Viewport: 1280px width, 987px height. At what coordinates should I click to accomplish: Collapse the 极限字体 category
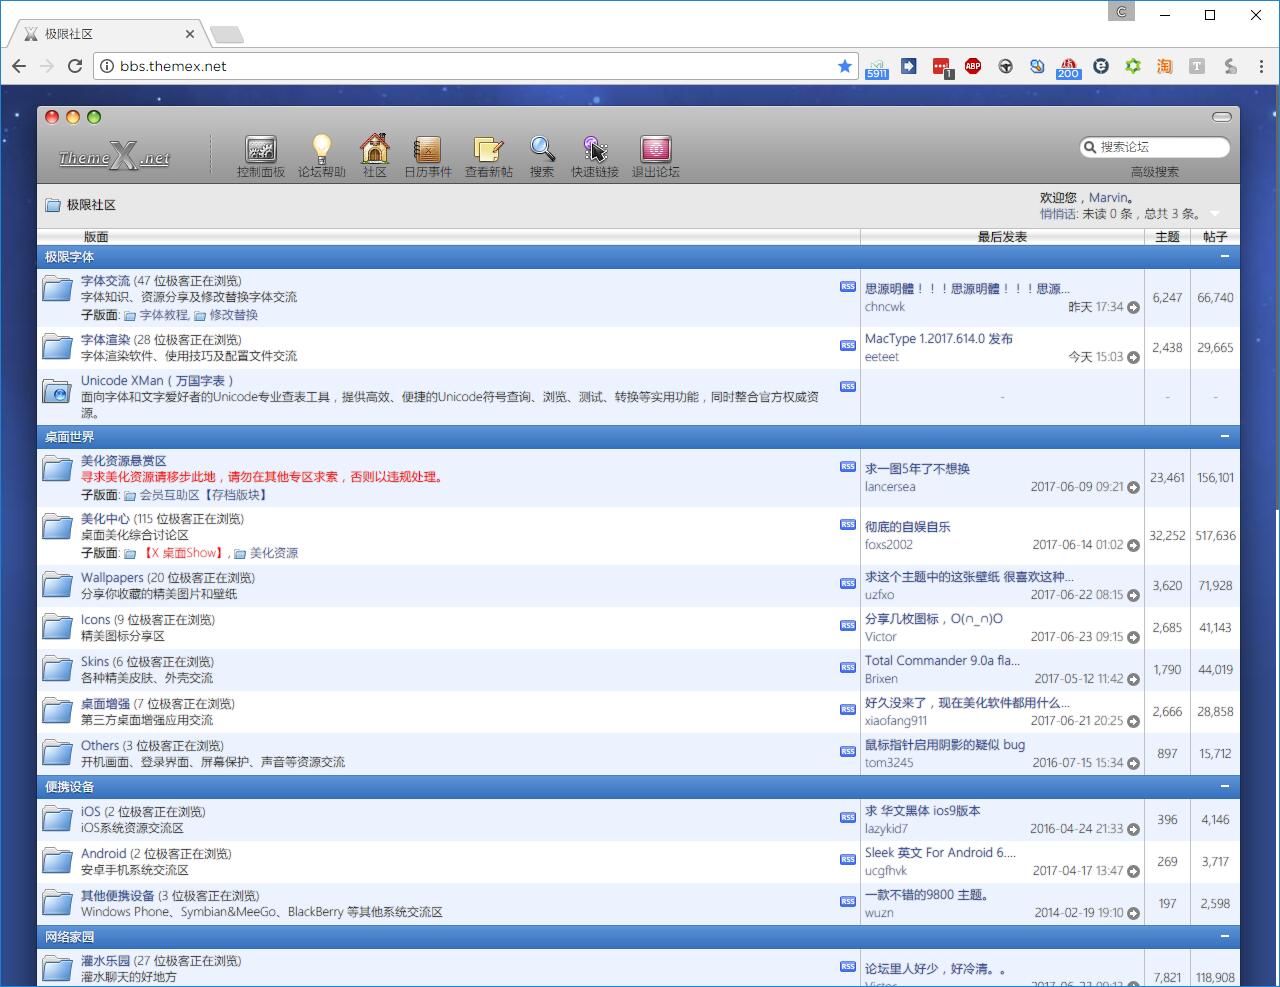[1225, 257]
